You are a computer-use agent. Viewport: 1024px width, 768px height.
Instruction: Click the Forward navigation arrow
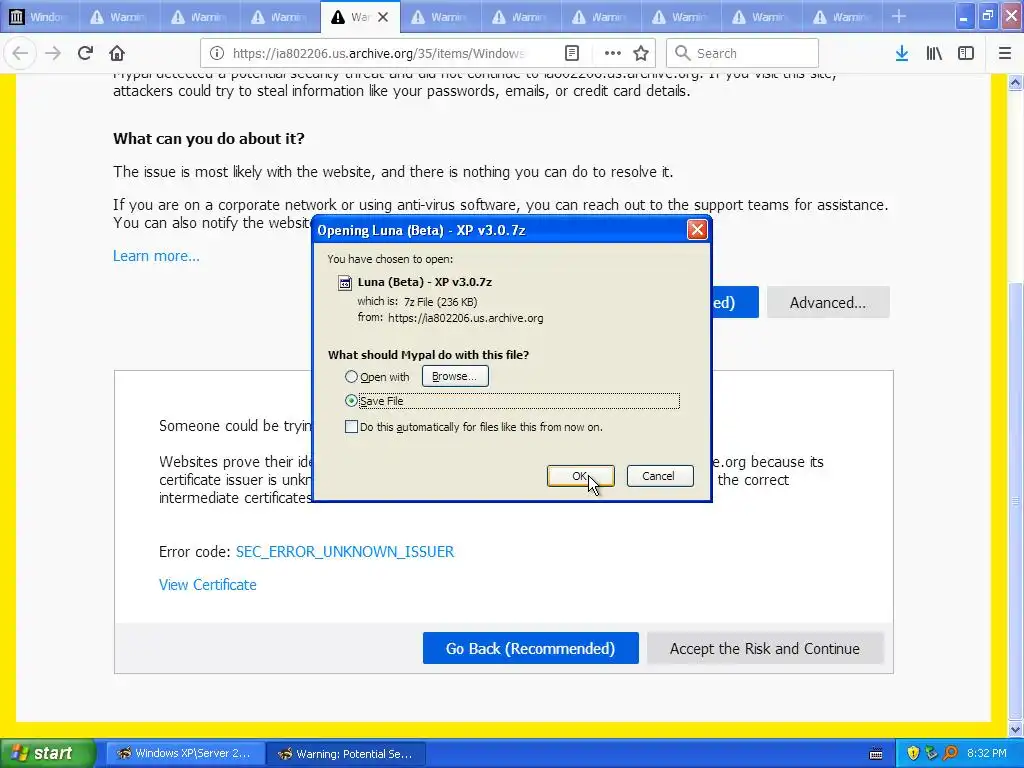[53, 54]
